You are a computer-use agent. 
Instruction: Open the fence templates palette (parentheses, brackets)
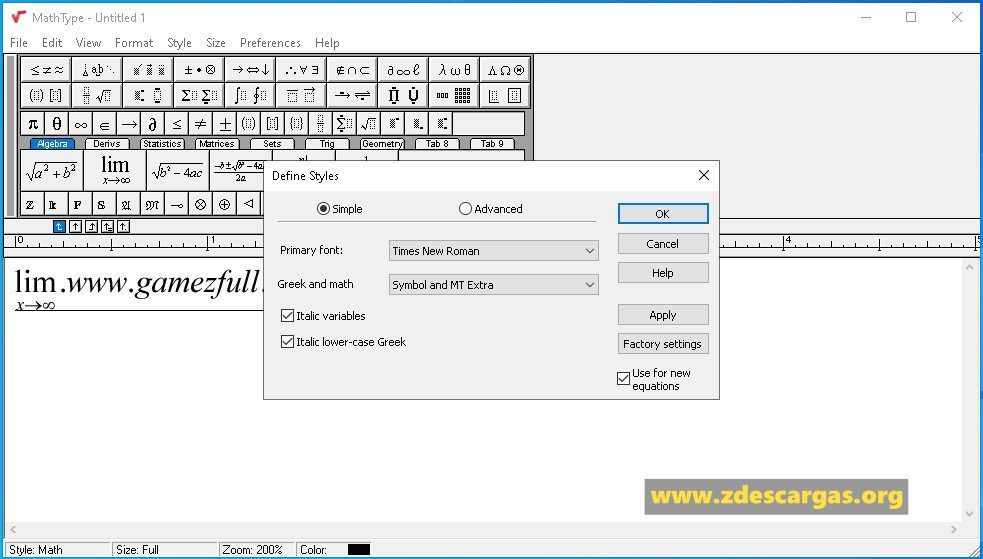[46, 95]
